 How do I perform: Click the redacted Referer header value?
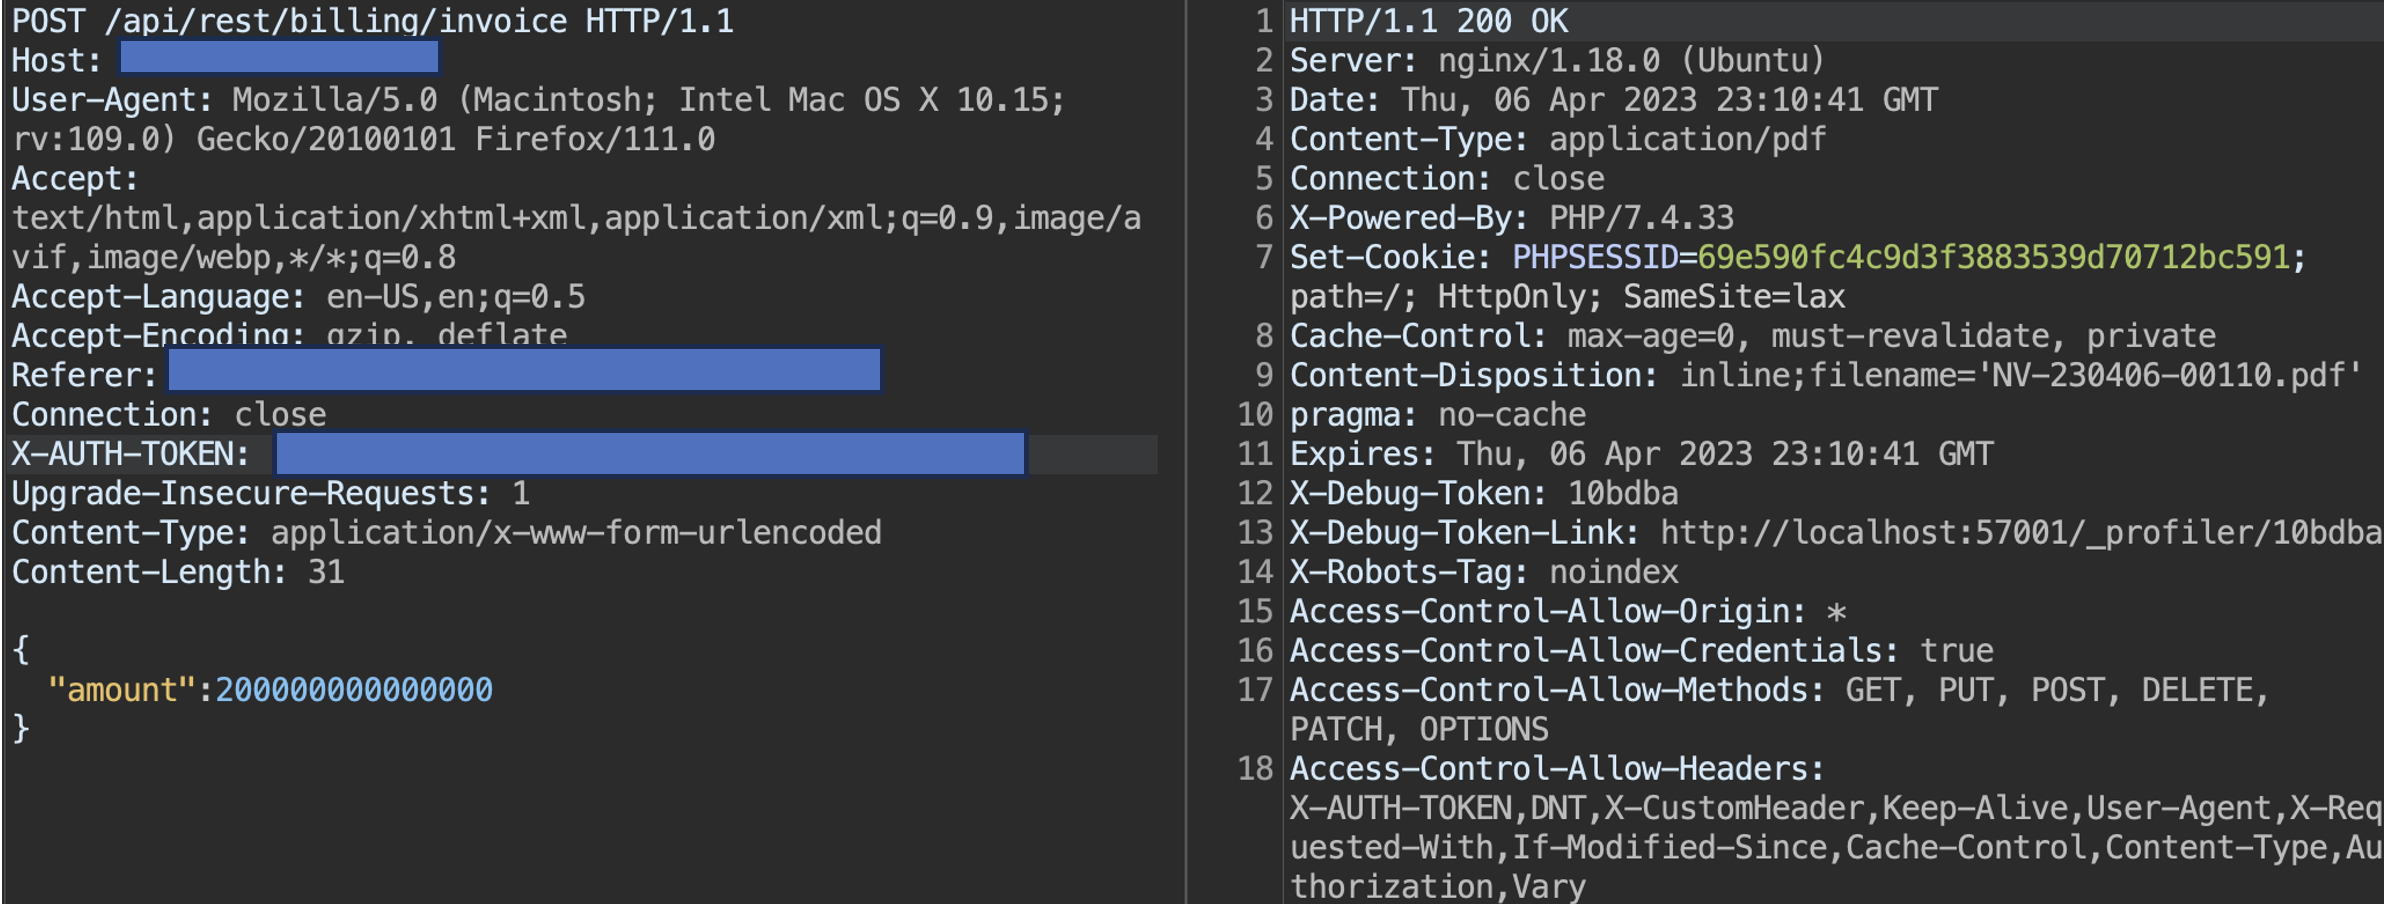pos(524,370)
